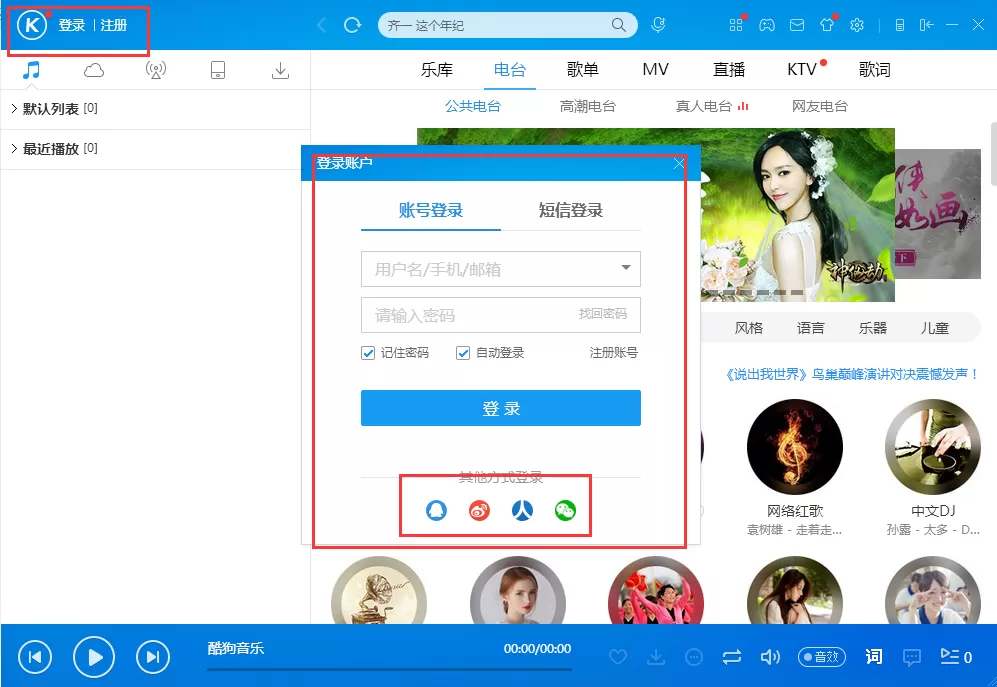Screen dimensions: 997x687
Task: Select the 风格 category
Action: click(748, 328)
